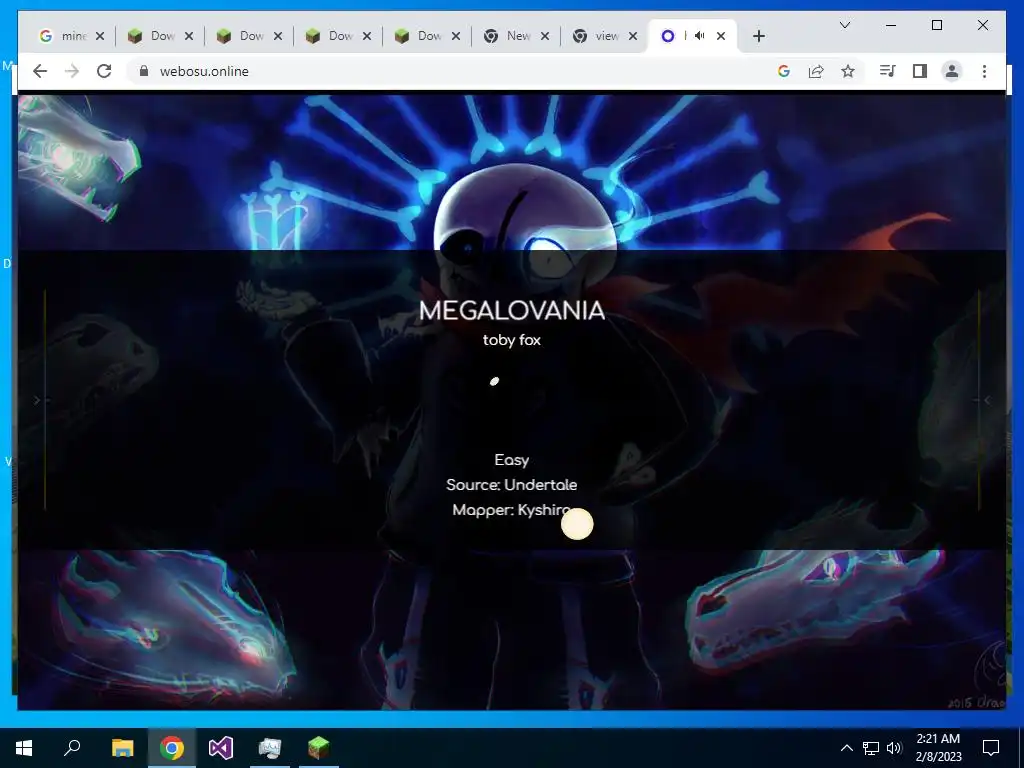Click the Chrome taskbar icon
Viewport: 1024px width, 768px height.
pyautogui.click(x=172, y=748)
